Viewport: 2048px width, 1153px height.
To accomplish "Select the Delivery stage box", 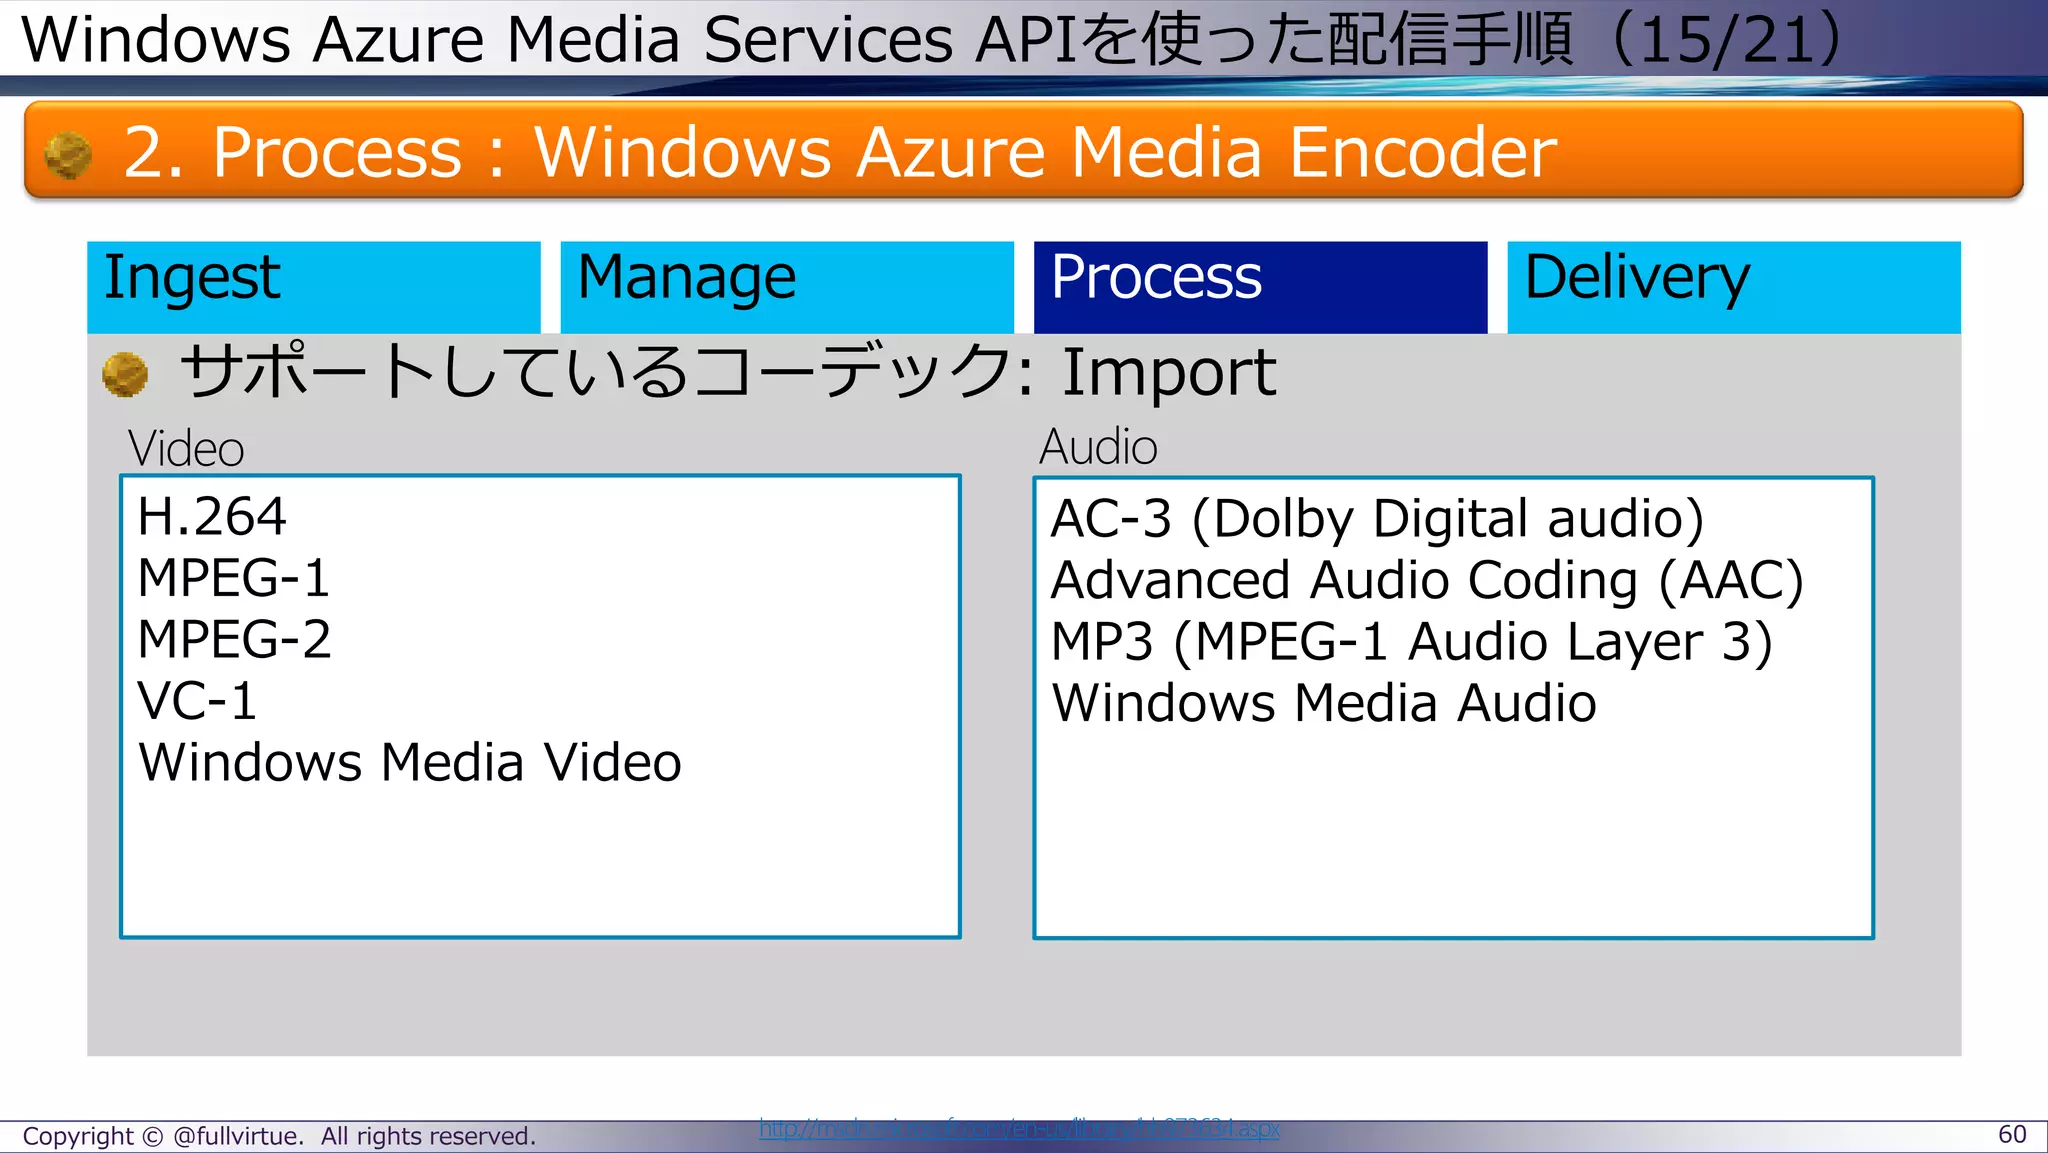I will click(1734, 287).
